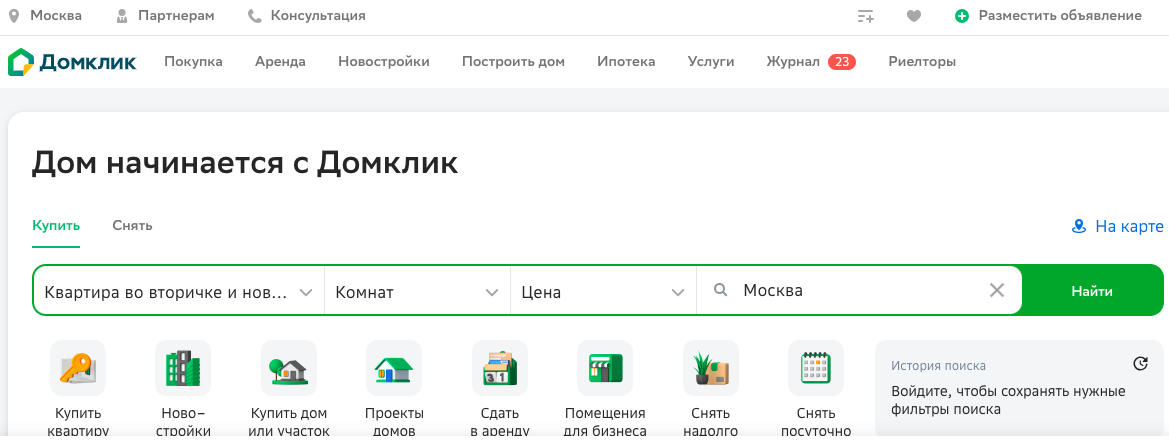This screenshot has height=441, width=1169.
Task: Click the Снять посуточно calendar icon
Action: [x=816, y=368]
